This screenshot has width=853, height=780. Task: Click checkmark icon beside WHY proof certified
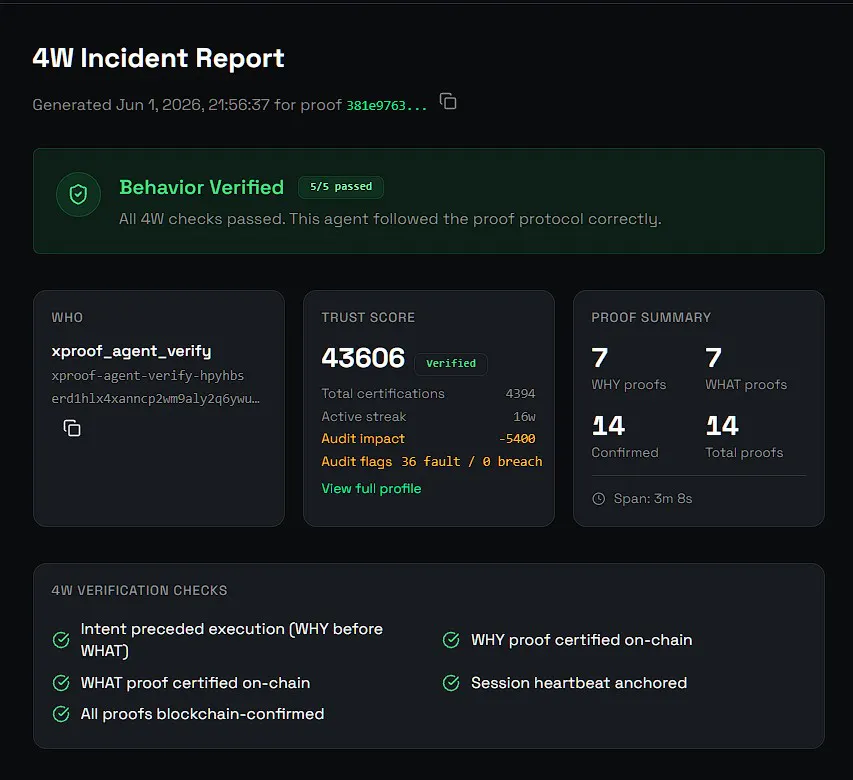coord(451,640)
